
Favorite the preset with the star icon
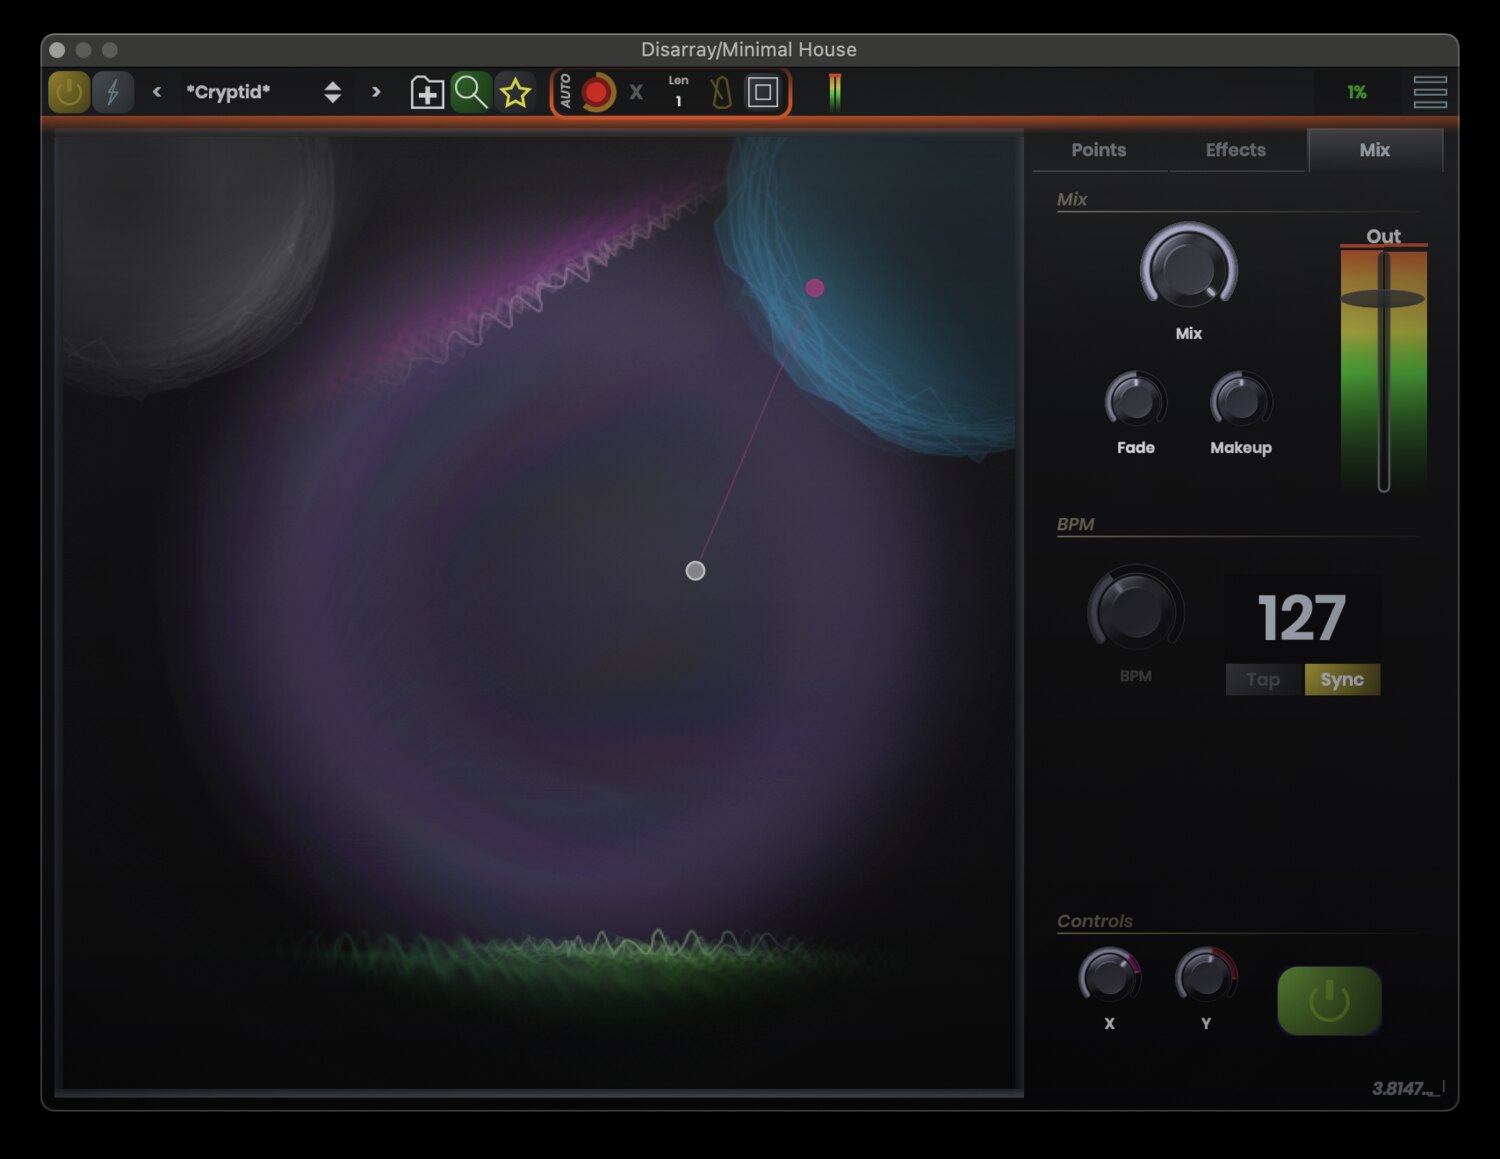[515, 93]
